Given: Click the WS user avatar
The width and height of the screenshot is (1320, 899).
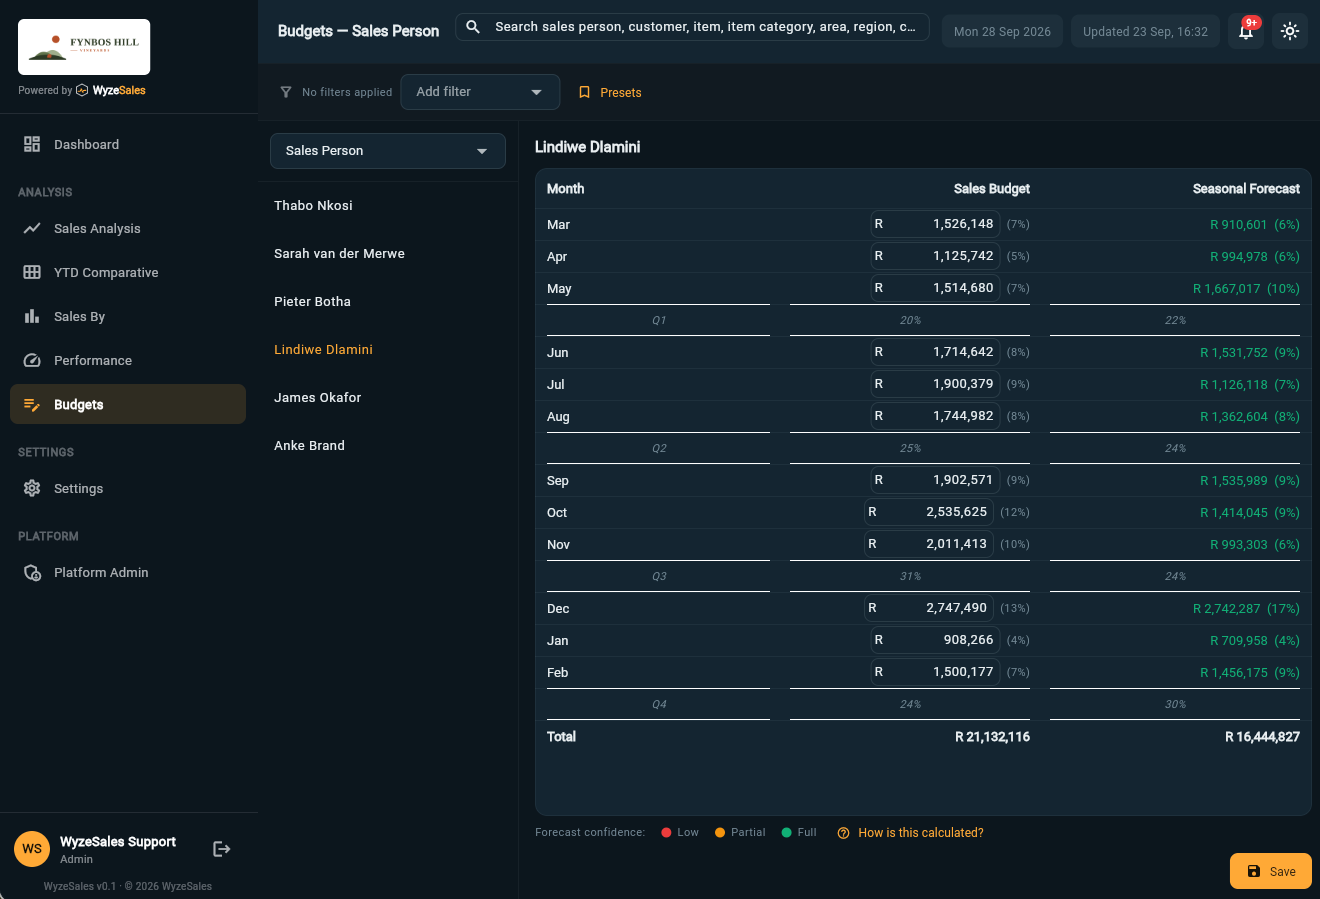Looking at the screenshot, I should click(x=32, y=849).
